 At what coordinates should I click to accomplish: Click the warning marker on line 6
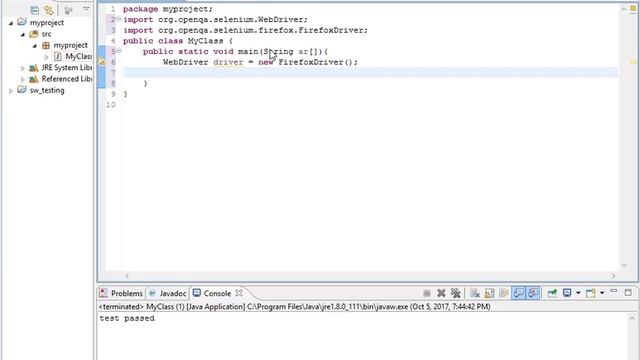tap(102, 62)
